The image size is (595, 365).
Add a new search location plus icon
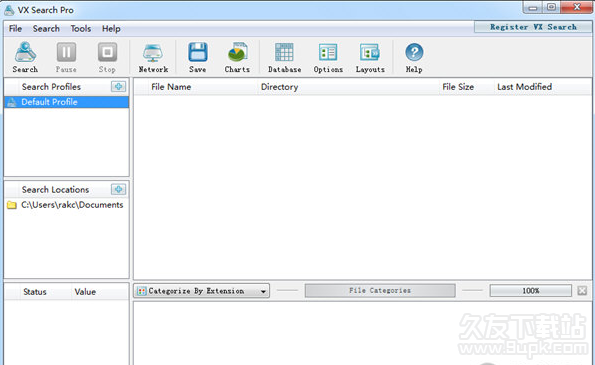coord(118,189)
